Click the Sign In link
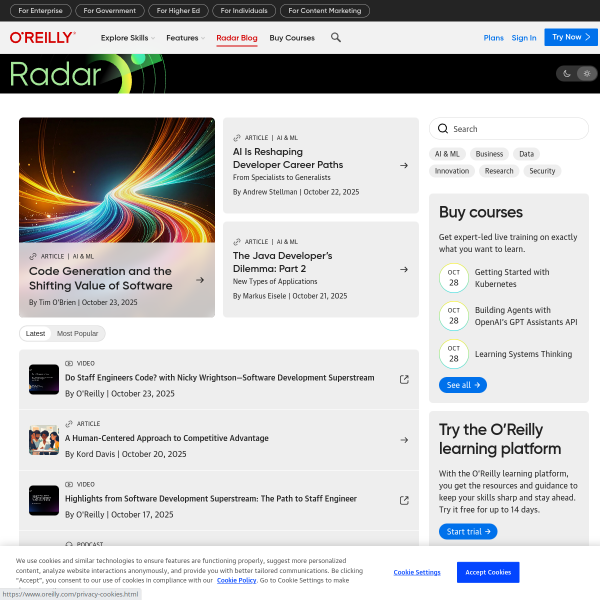600x600 pixels. (x=524, y=38)
